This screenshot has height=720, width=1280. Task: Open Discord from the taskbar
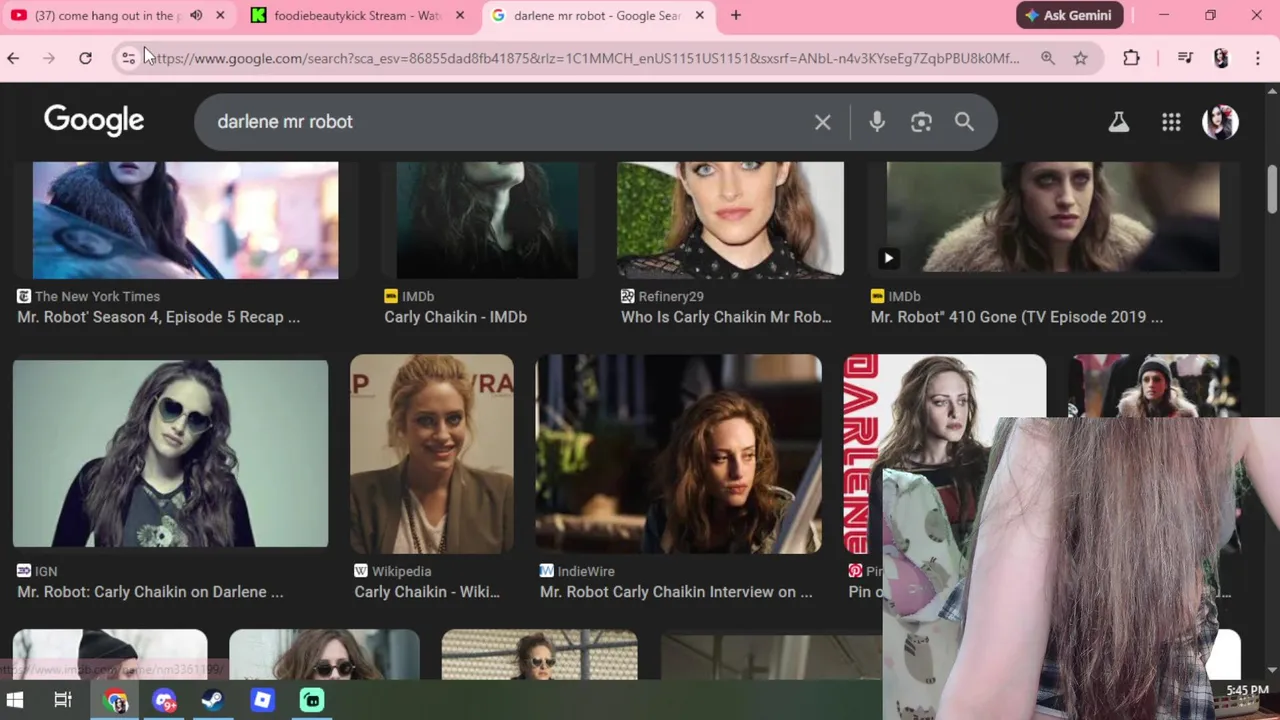(x=165, y=700)
